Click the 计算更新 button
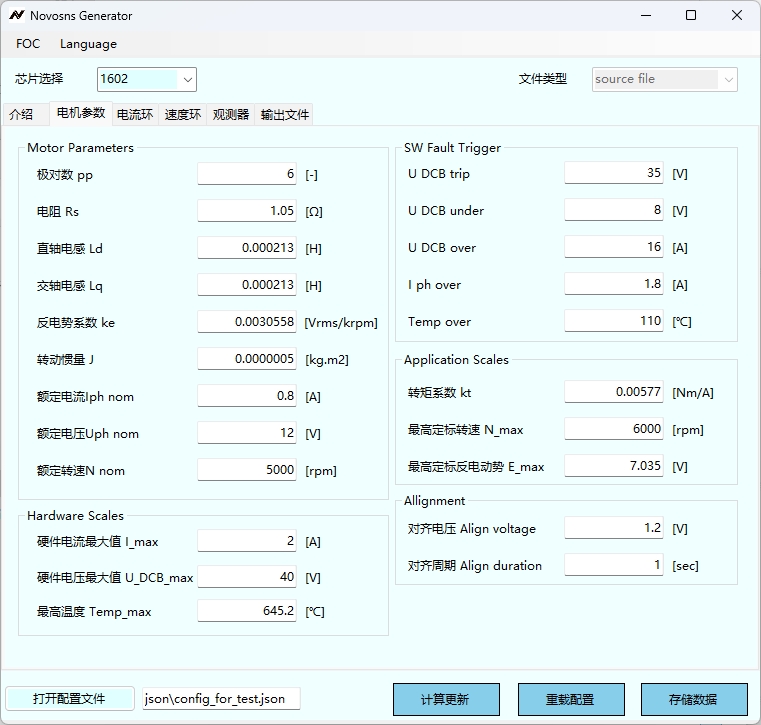 [x=444, y=699]
